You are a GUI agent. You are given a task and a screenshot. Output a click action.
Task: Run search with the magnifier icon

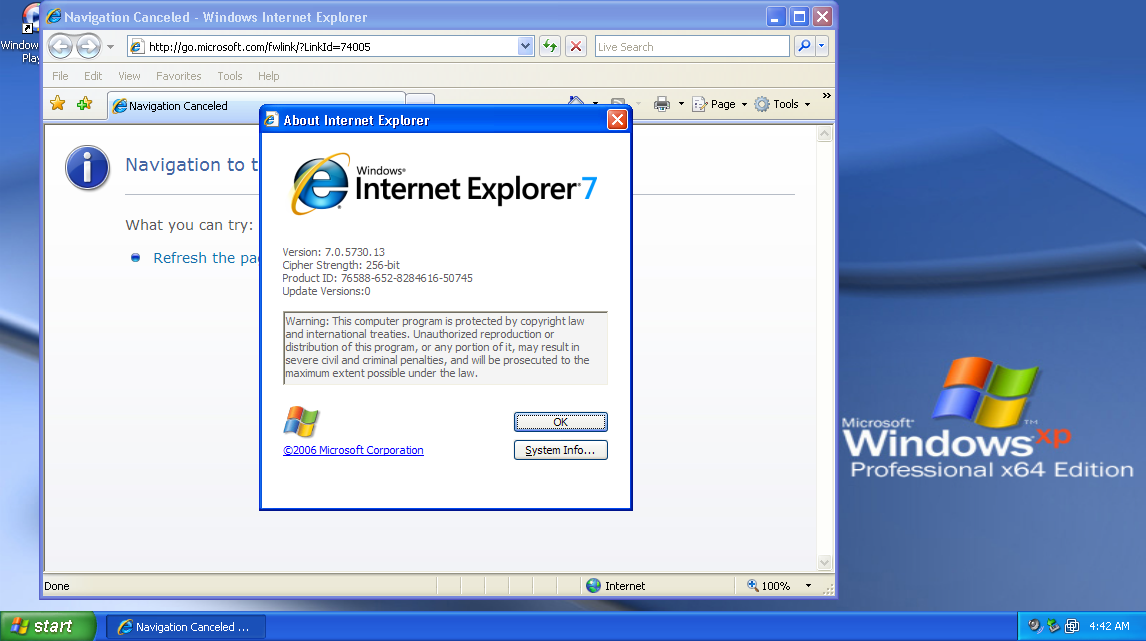(804, 46)
